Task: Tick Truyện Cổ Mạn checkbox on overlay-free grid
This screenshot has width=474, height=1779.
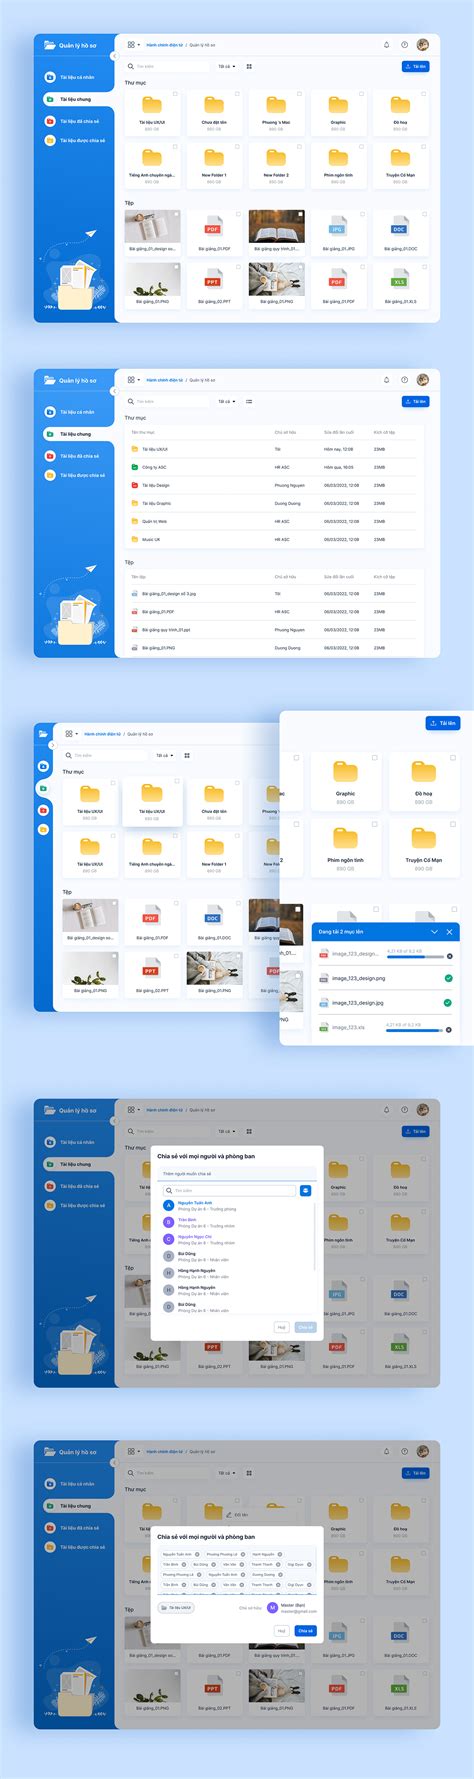Action: 423,147
